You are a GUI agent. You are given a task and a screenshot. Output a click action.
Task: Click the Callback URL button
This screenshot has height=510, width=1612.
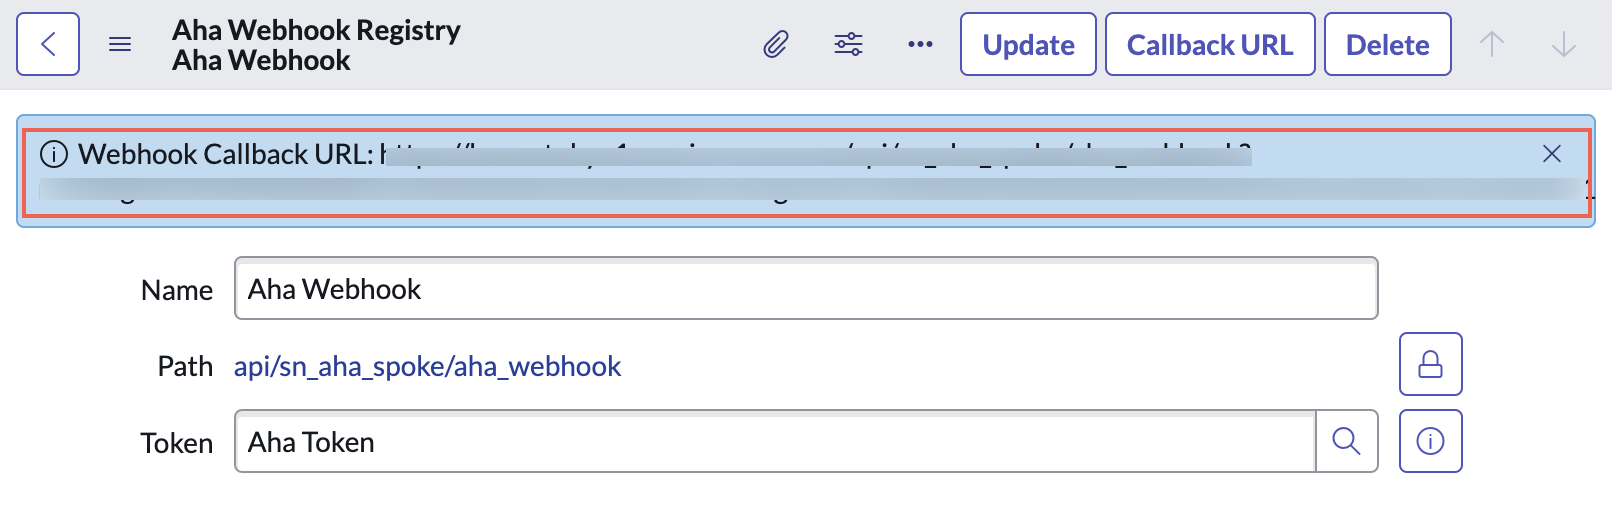click(1210, 44)
